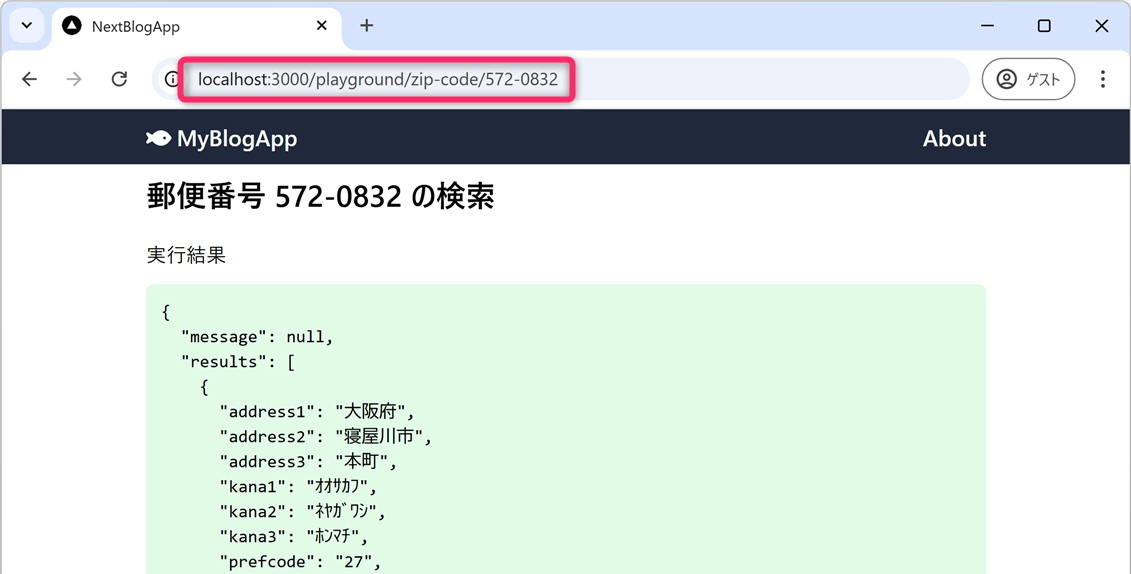Go back using the browser back arrow
1131x574 pixels.
[30, 79]
